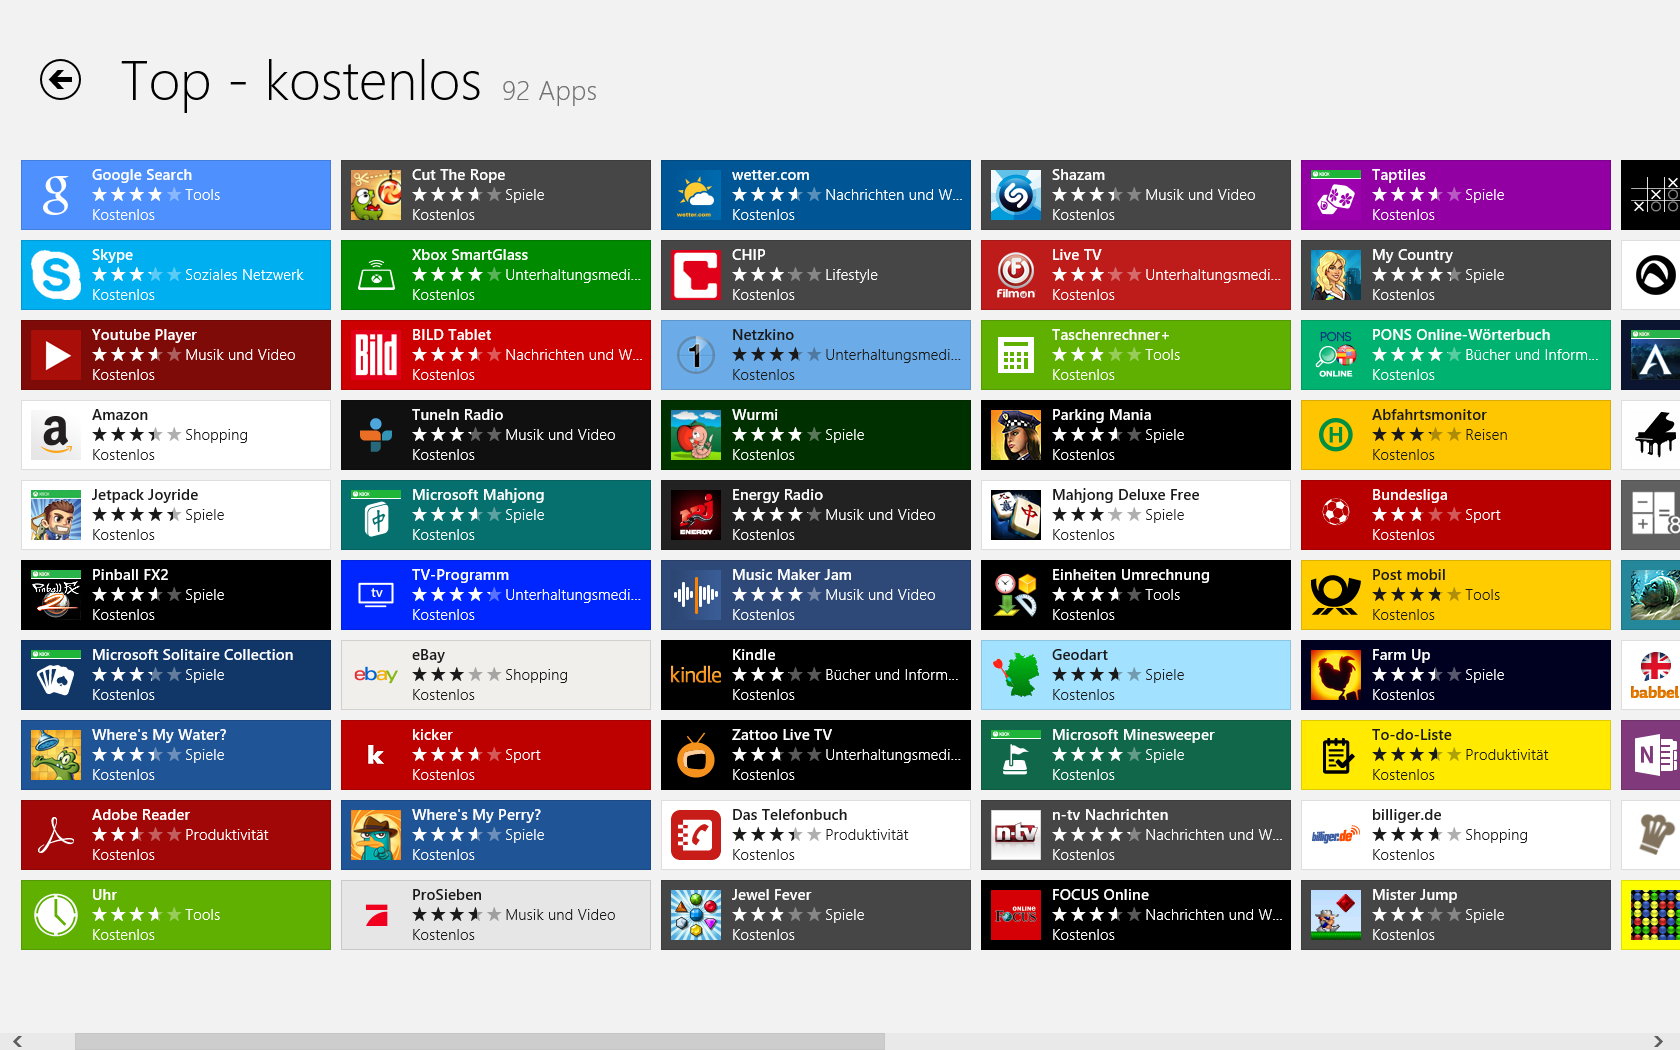This screenshot has height=1050, width=1680.
Task: Open the Live TV Filmon tile
Action: point(1136,275)
